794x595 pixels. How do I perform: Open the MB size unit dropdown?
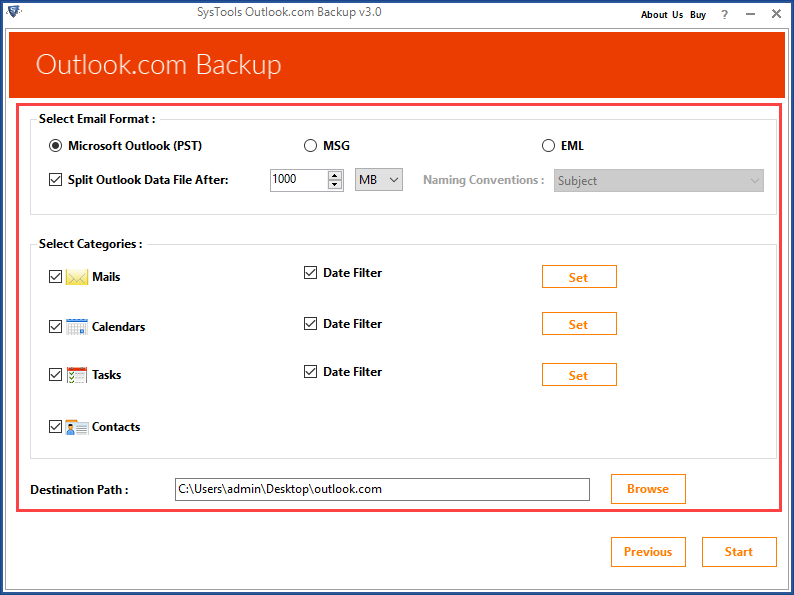click(x=379, y=180)
